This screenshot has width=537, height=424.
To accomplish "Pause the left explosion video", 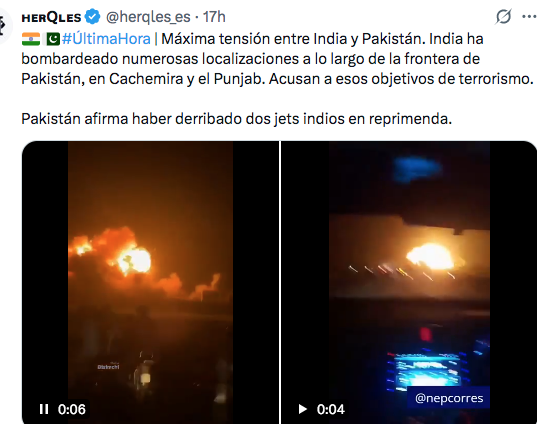I will [x=44, y=409].
